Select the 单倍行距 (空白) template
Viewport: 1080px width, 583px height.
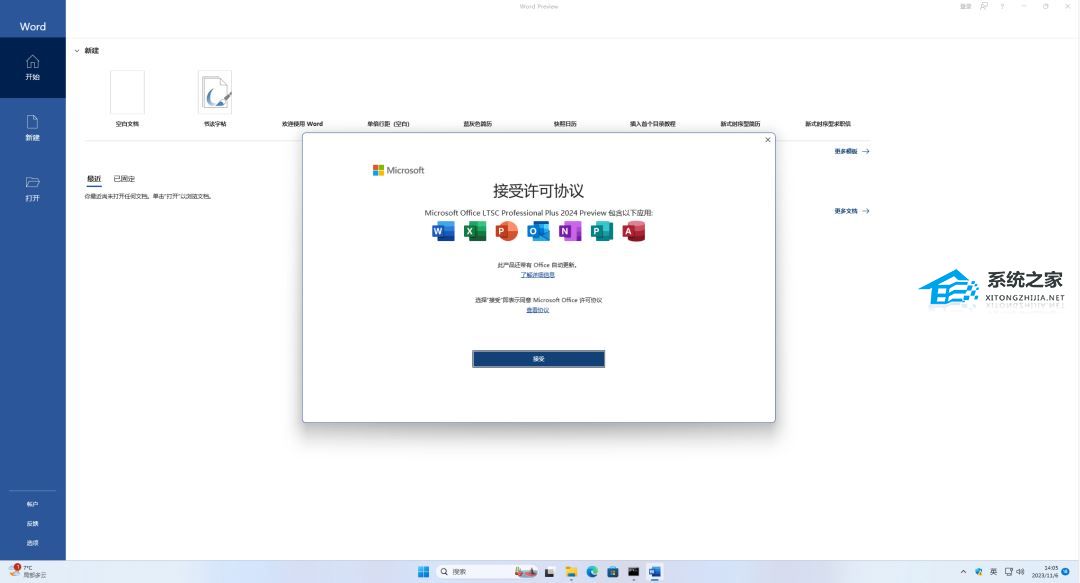click(x=388, y=124)
